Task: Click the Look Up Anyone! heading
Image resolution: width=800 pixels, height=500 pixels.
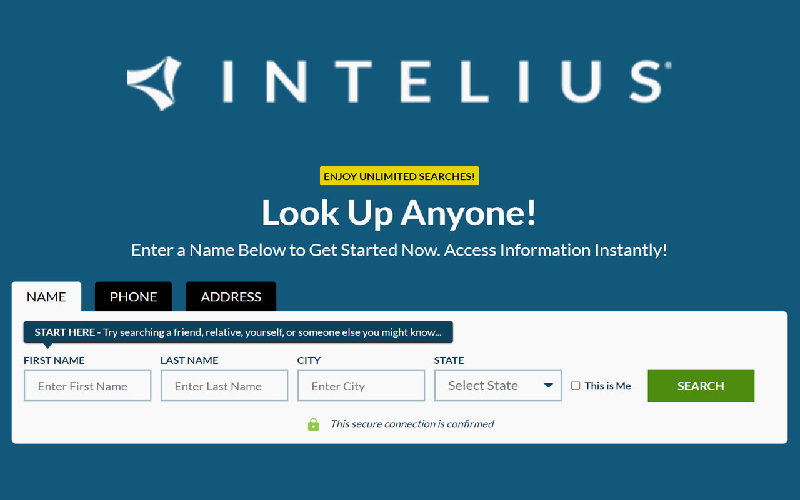Action: 399,213
